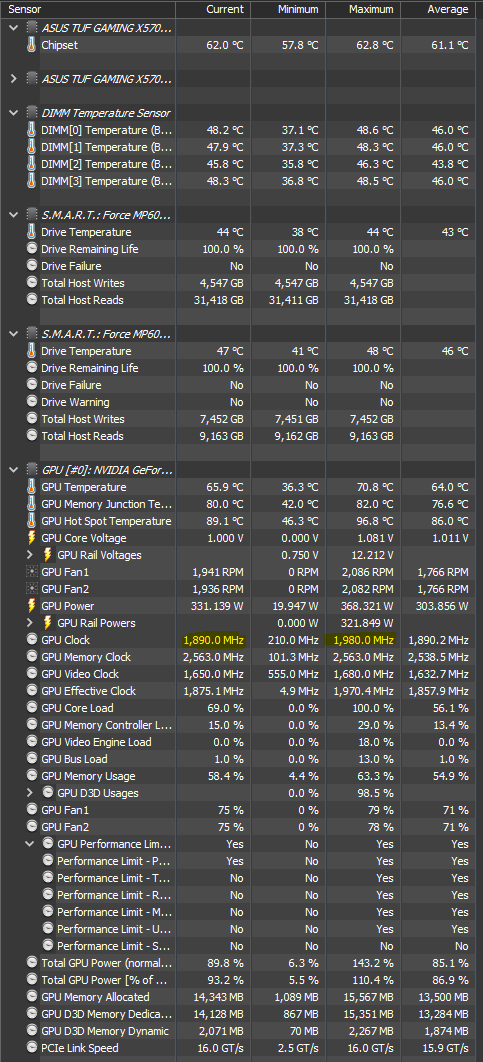Click the 368.321 W maximum GPU Power value
Viewport: 483px width, 1062px height.
coord(368,606)
